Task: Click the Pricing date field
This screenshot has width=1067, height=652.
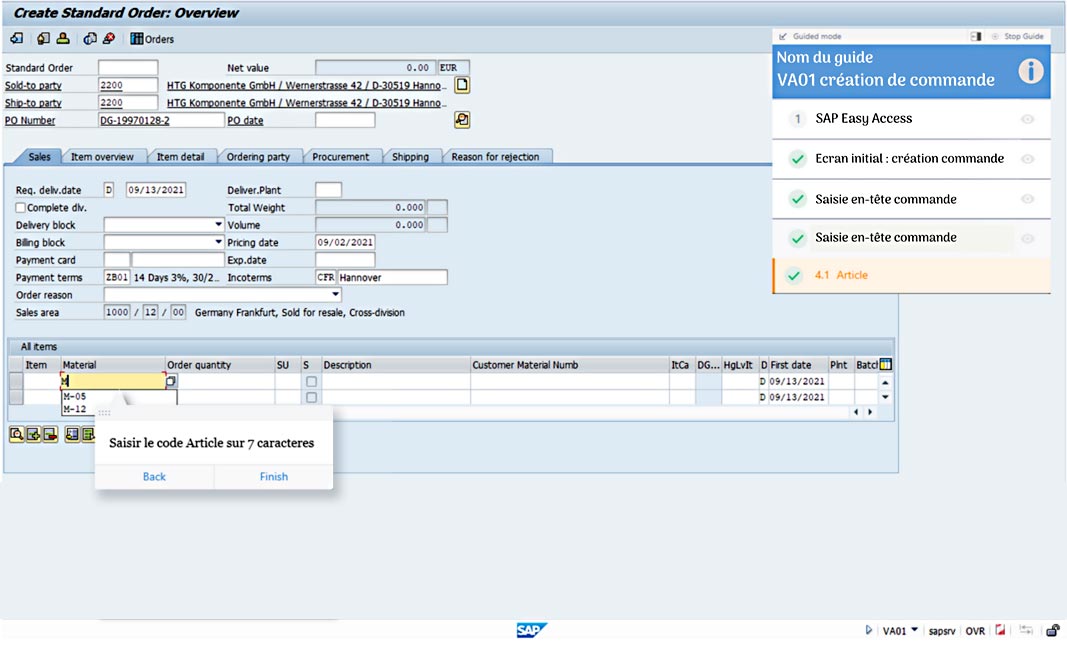Action: [345, 242]
